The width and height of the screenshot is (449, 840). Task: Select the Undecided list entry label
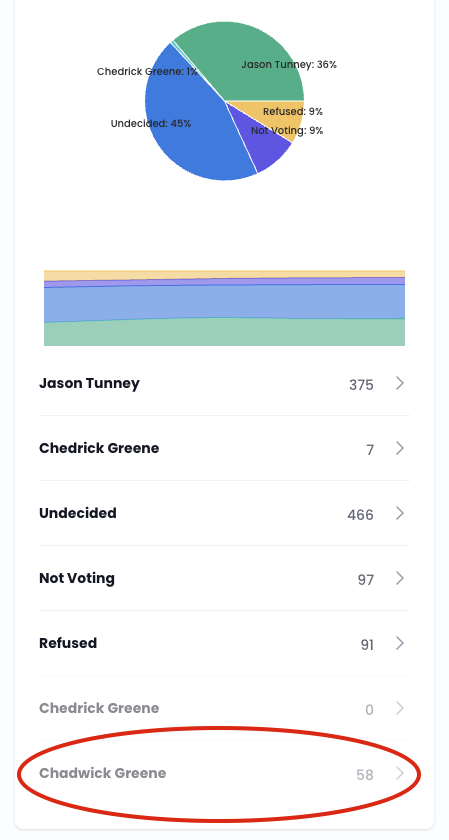pos(78,513)
